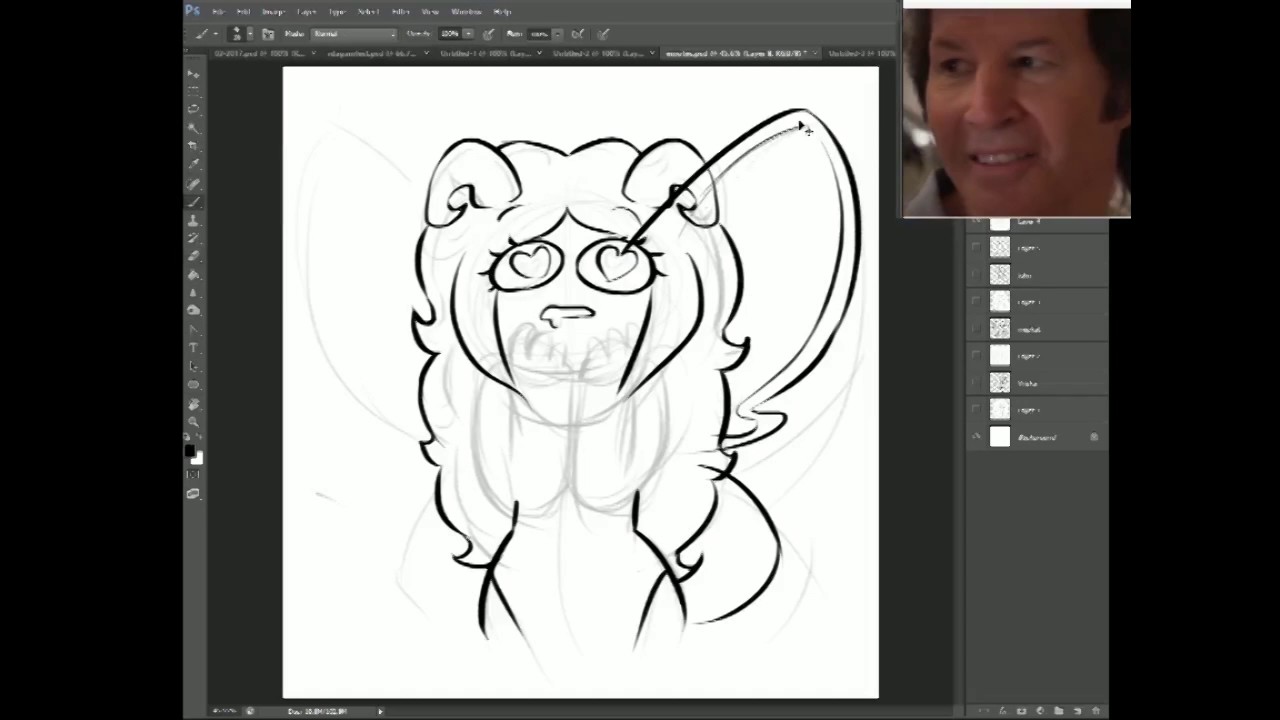Viewport: 1280px width, 720px height.
Task: Select the Dodge tool
Action: 193,310
